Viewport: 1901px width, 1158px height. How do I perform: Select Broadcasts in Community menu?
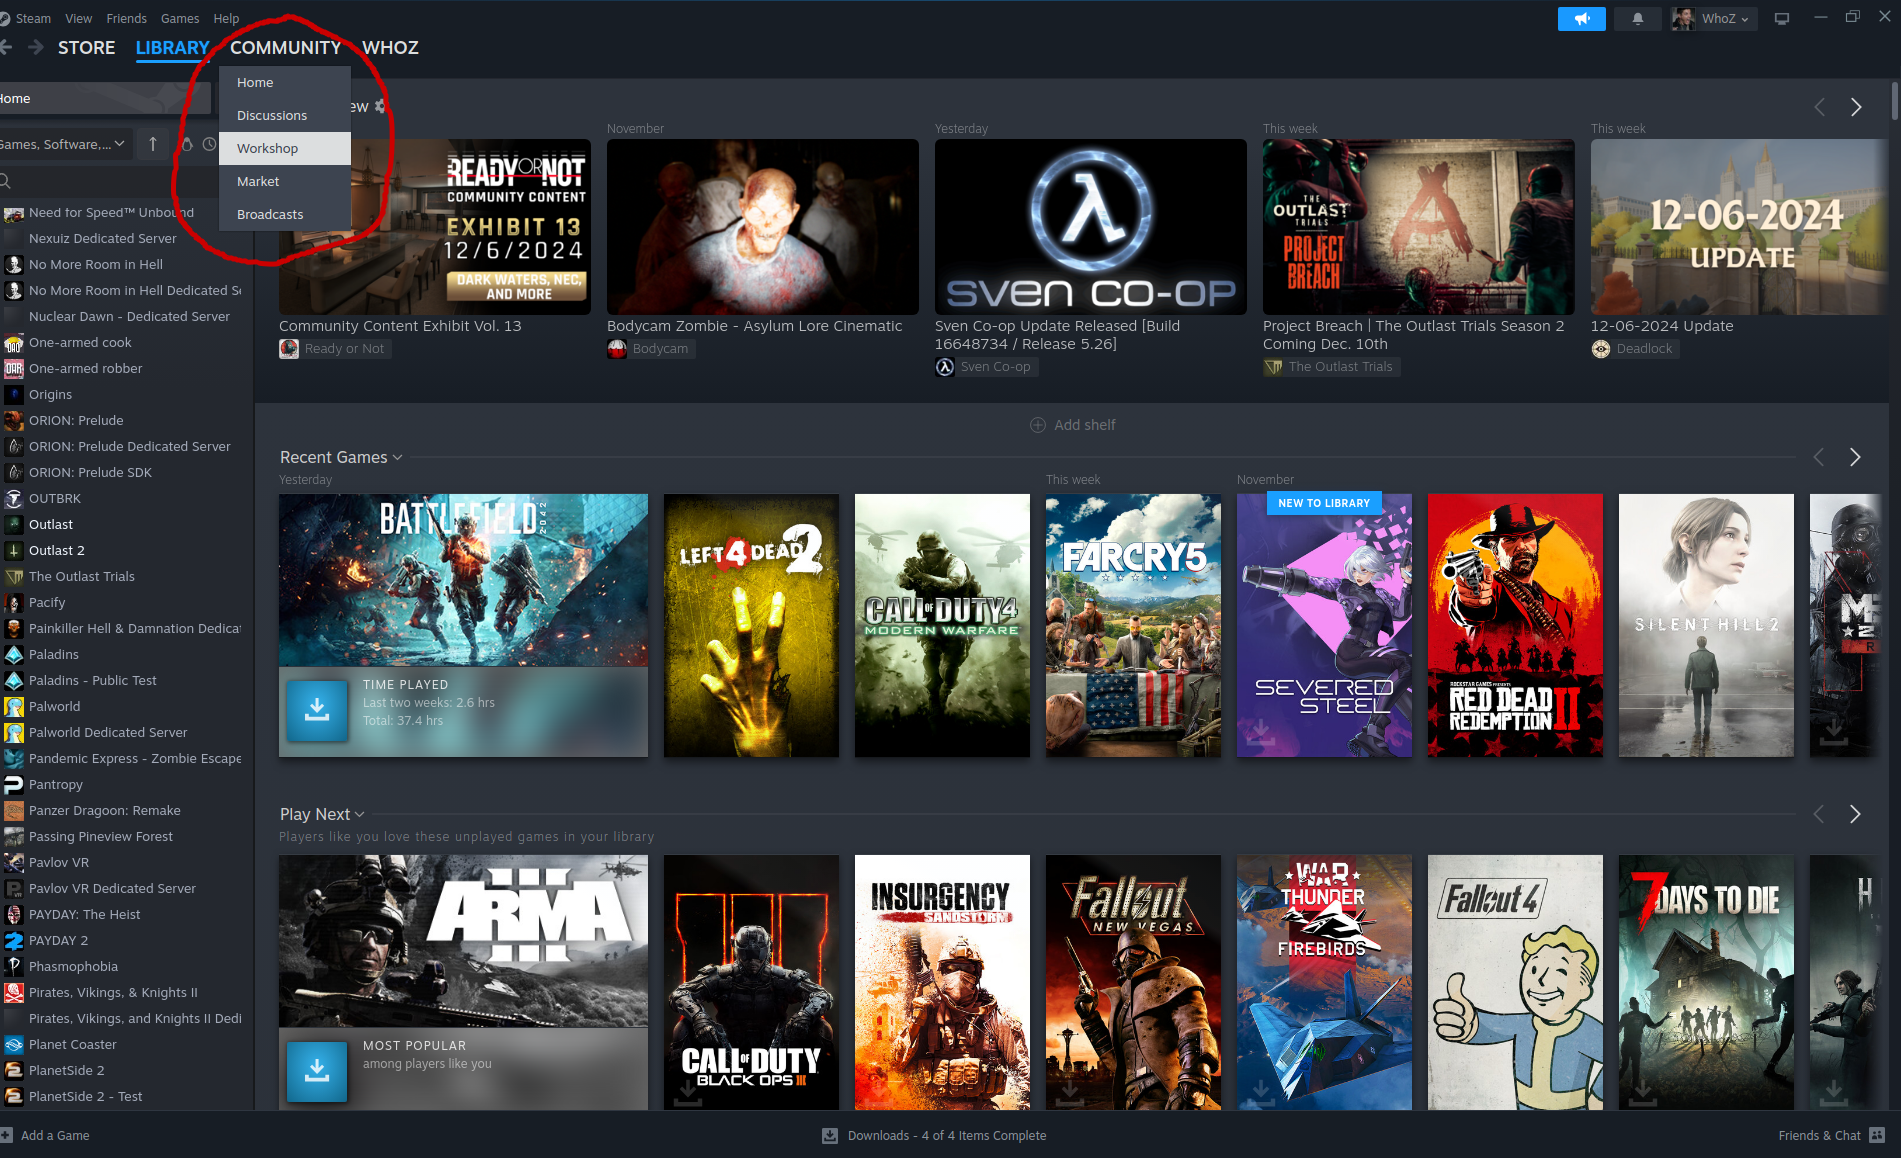285,214
